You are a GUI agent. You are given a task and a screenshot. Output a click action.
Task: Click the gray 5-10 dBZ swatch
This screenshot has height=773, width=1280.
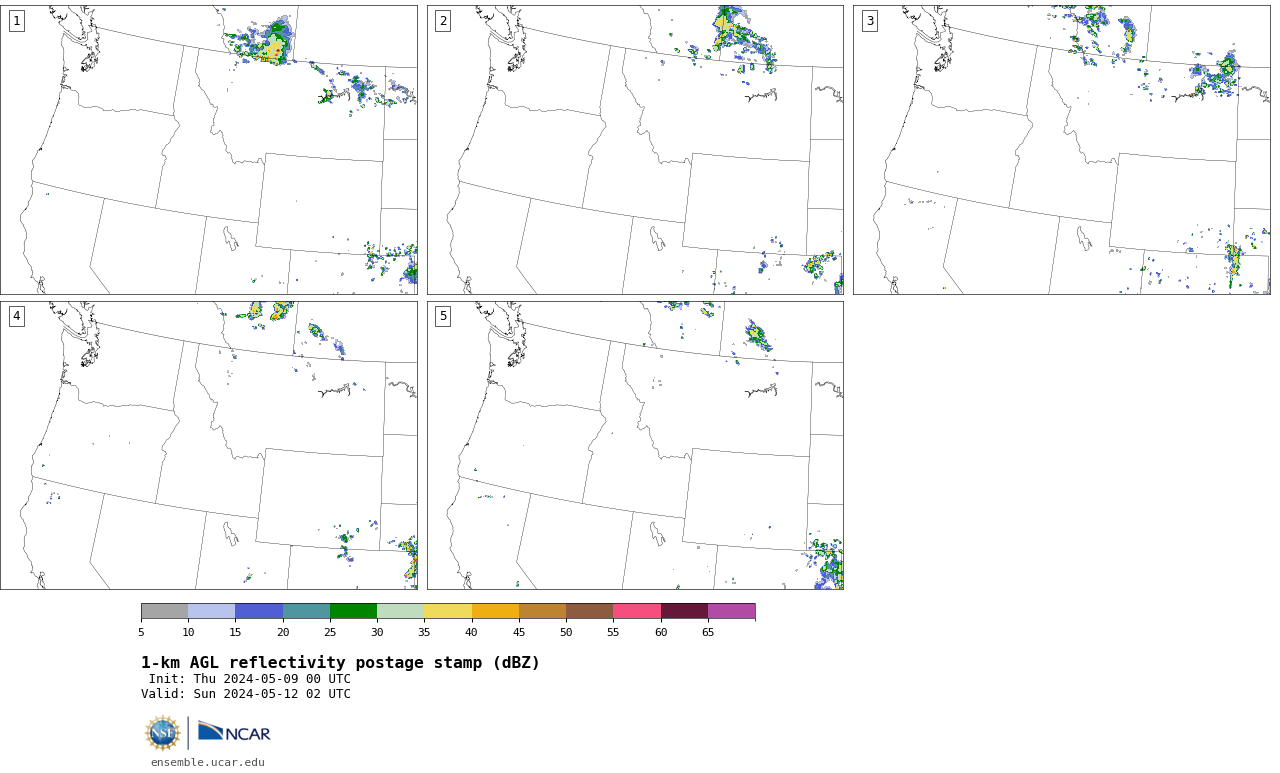(164, 611)
